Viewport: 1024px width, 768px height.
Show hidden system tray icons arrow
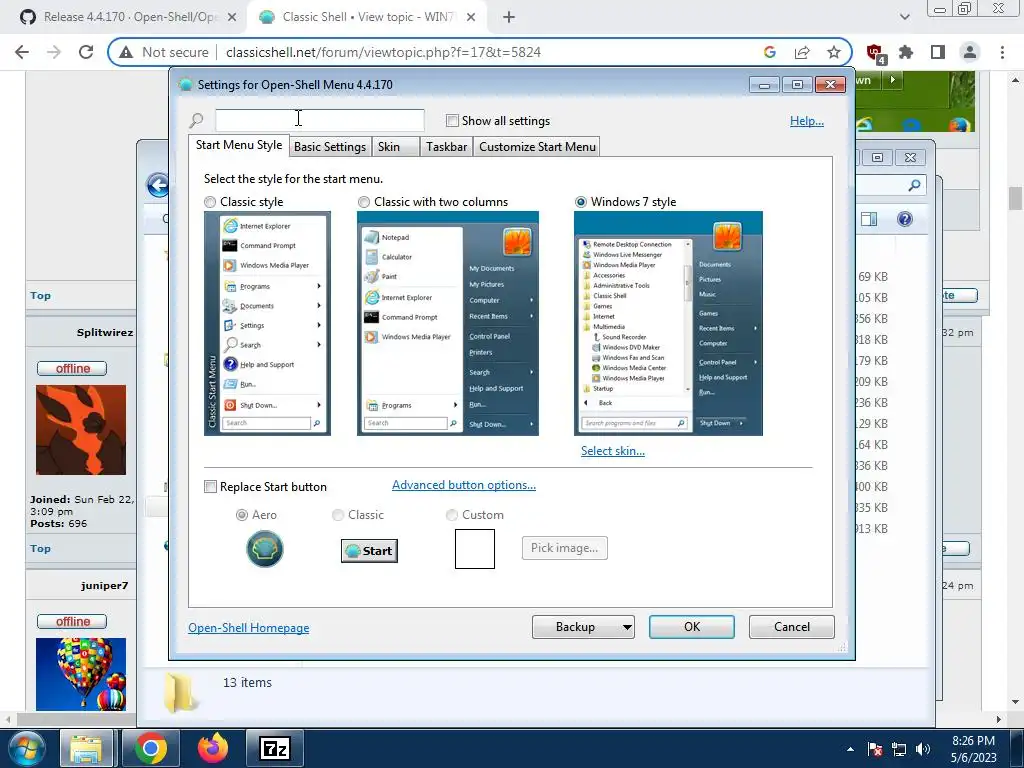click(850, 749)
